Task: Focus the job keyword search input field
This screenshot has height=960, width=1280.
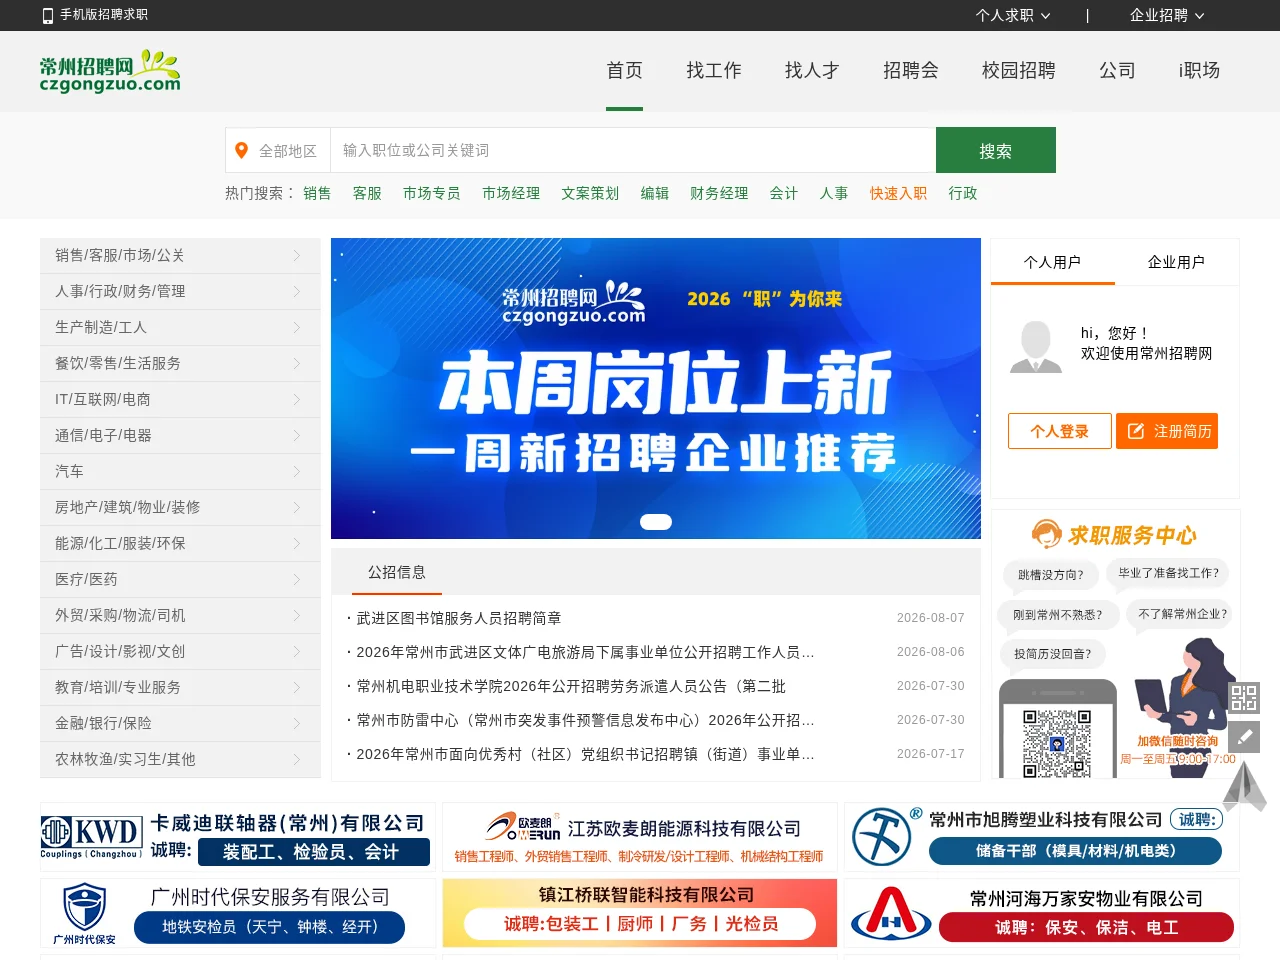Action: coord(633,151)
